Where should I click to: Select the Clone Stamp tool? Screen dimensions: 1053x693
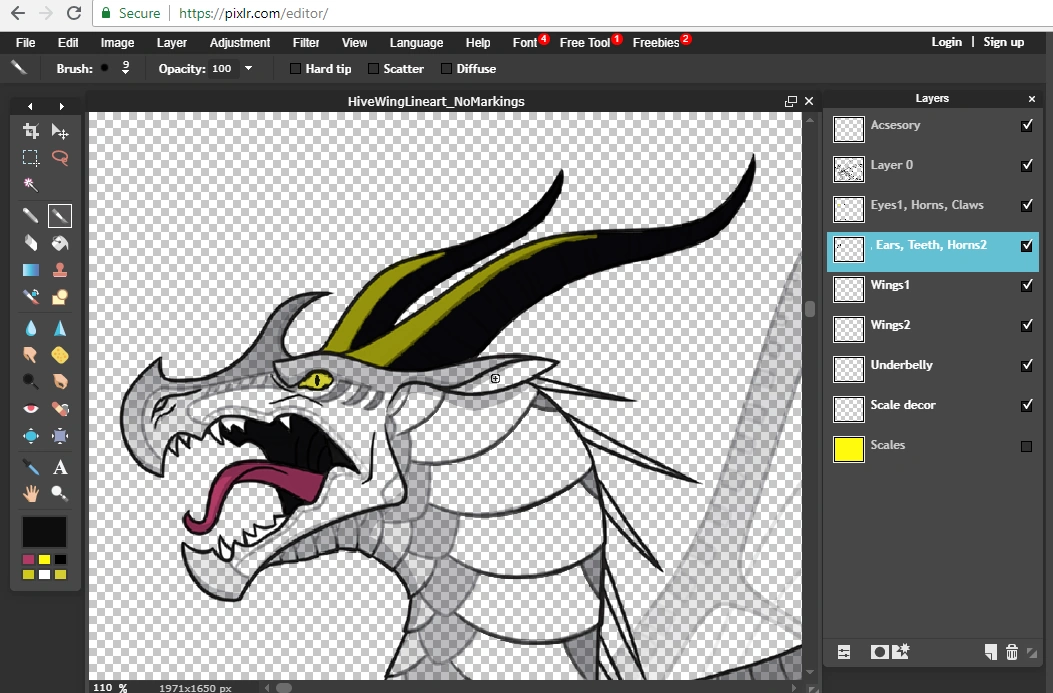pyautogui.click(x=60, y=270)
